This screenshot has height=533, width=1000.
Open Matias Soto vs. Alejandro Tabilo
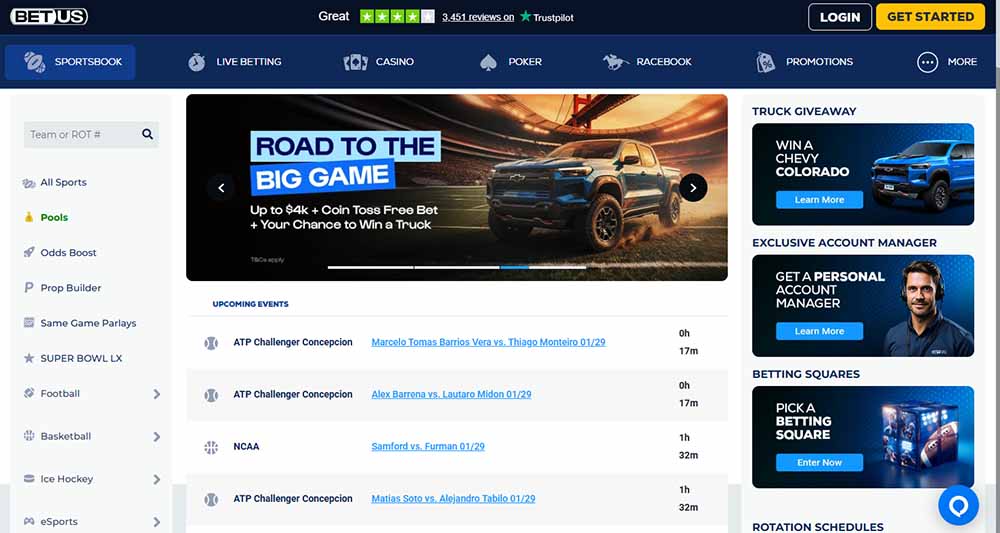pos(453,499)
